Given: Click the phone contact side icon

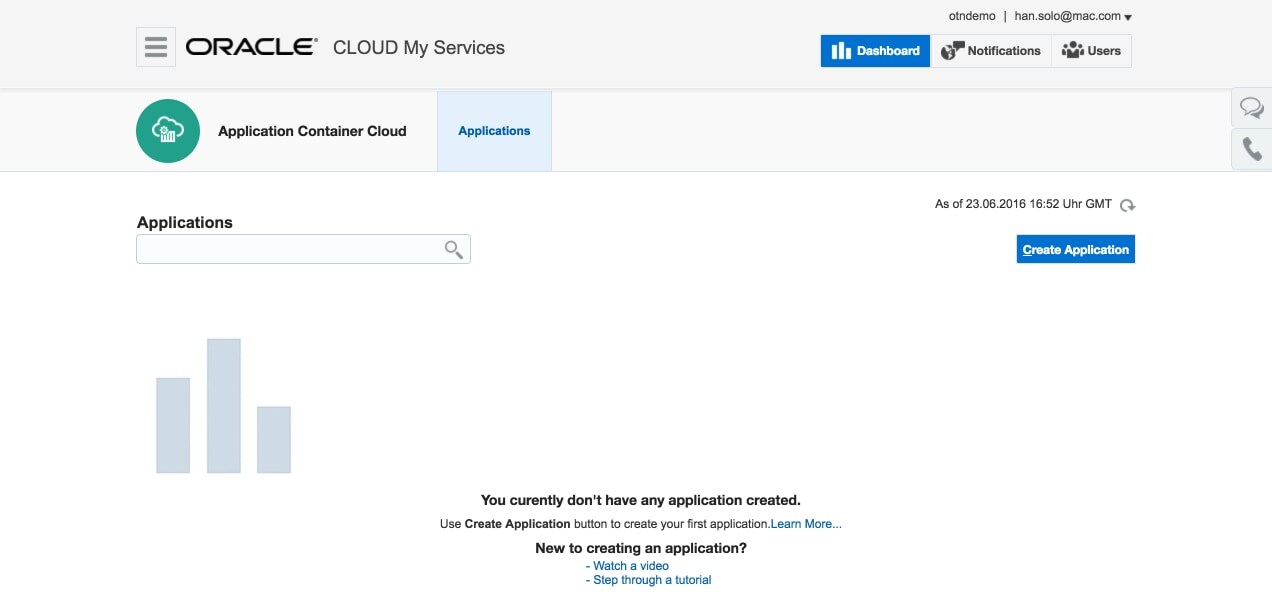Looking at the screenshot, I should pos(1251,149).
